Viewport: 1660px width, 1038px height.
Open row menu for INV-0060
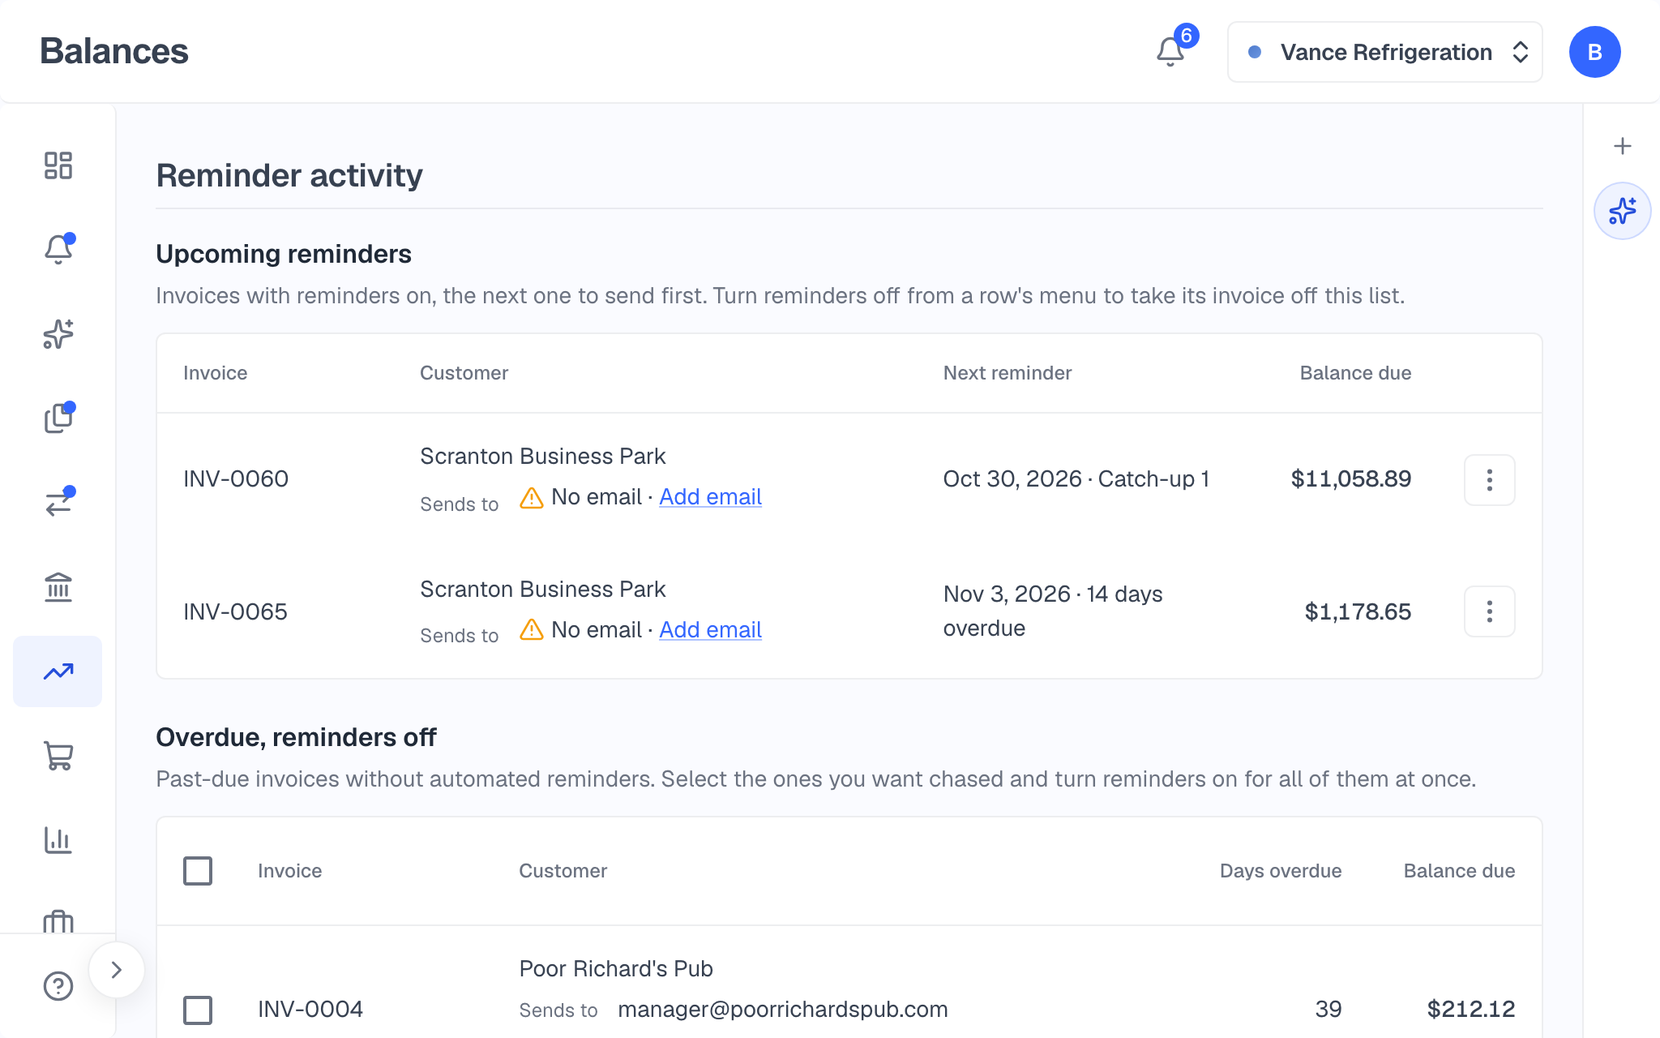tap(1489, 480)
